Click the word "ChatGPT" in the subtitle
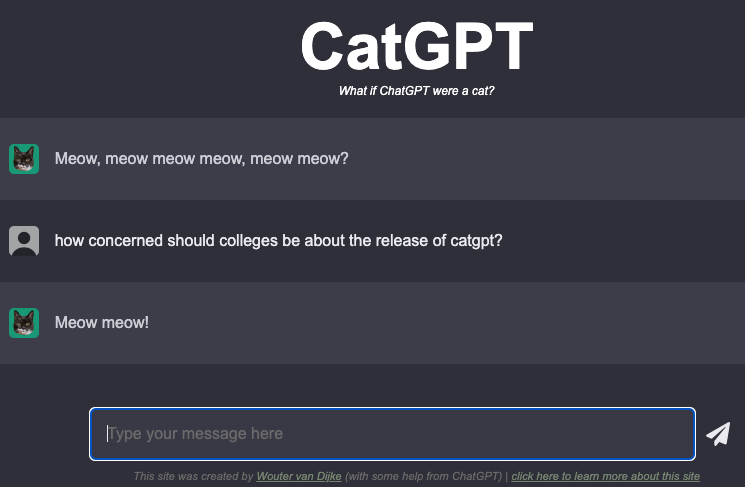This screenshot has width=745, height=487. coord(406,91)
